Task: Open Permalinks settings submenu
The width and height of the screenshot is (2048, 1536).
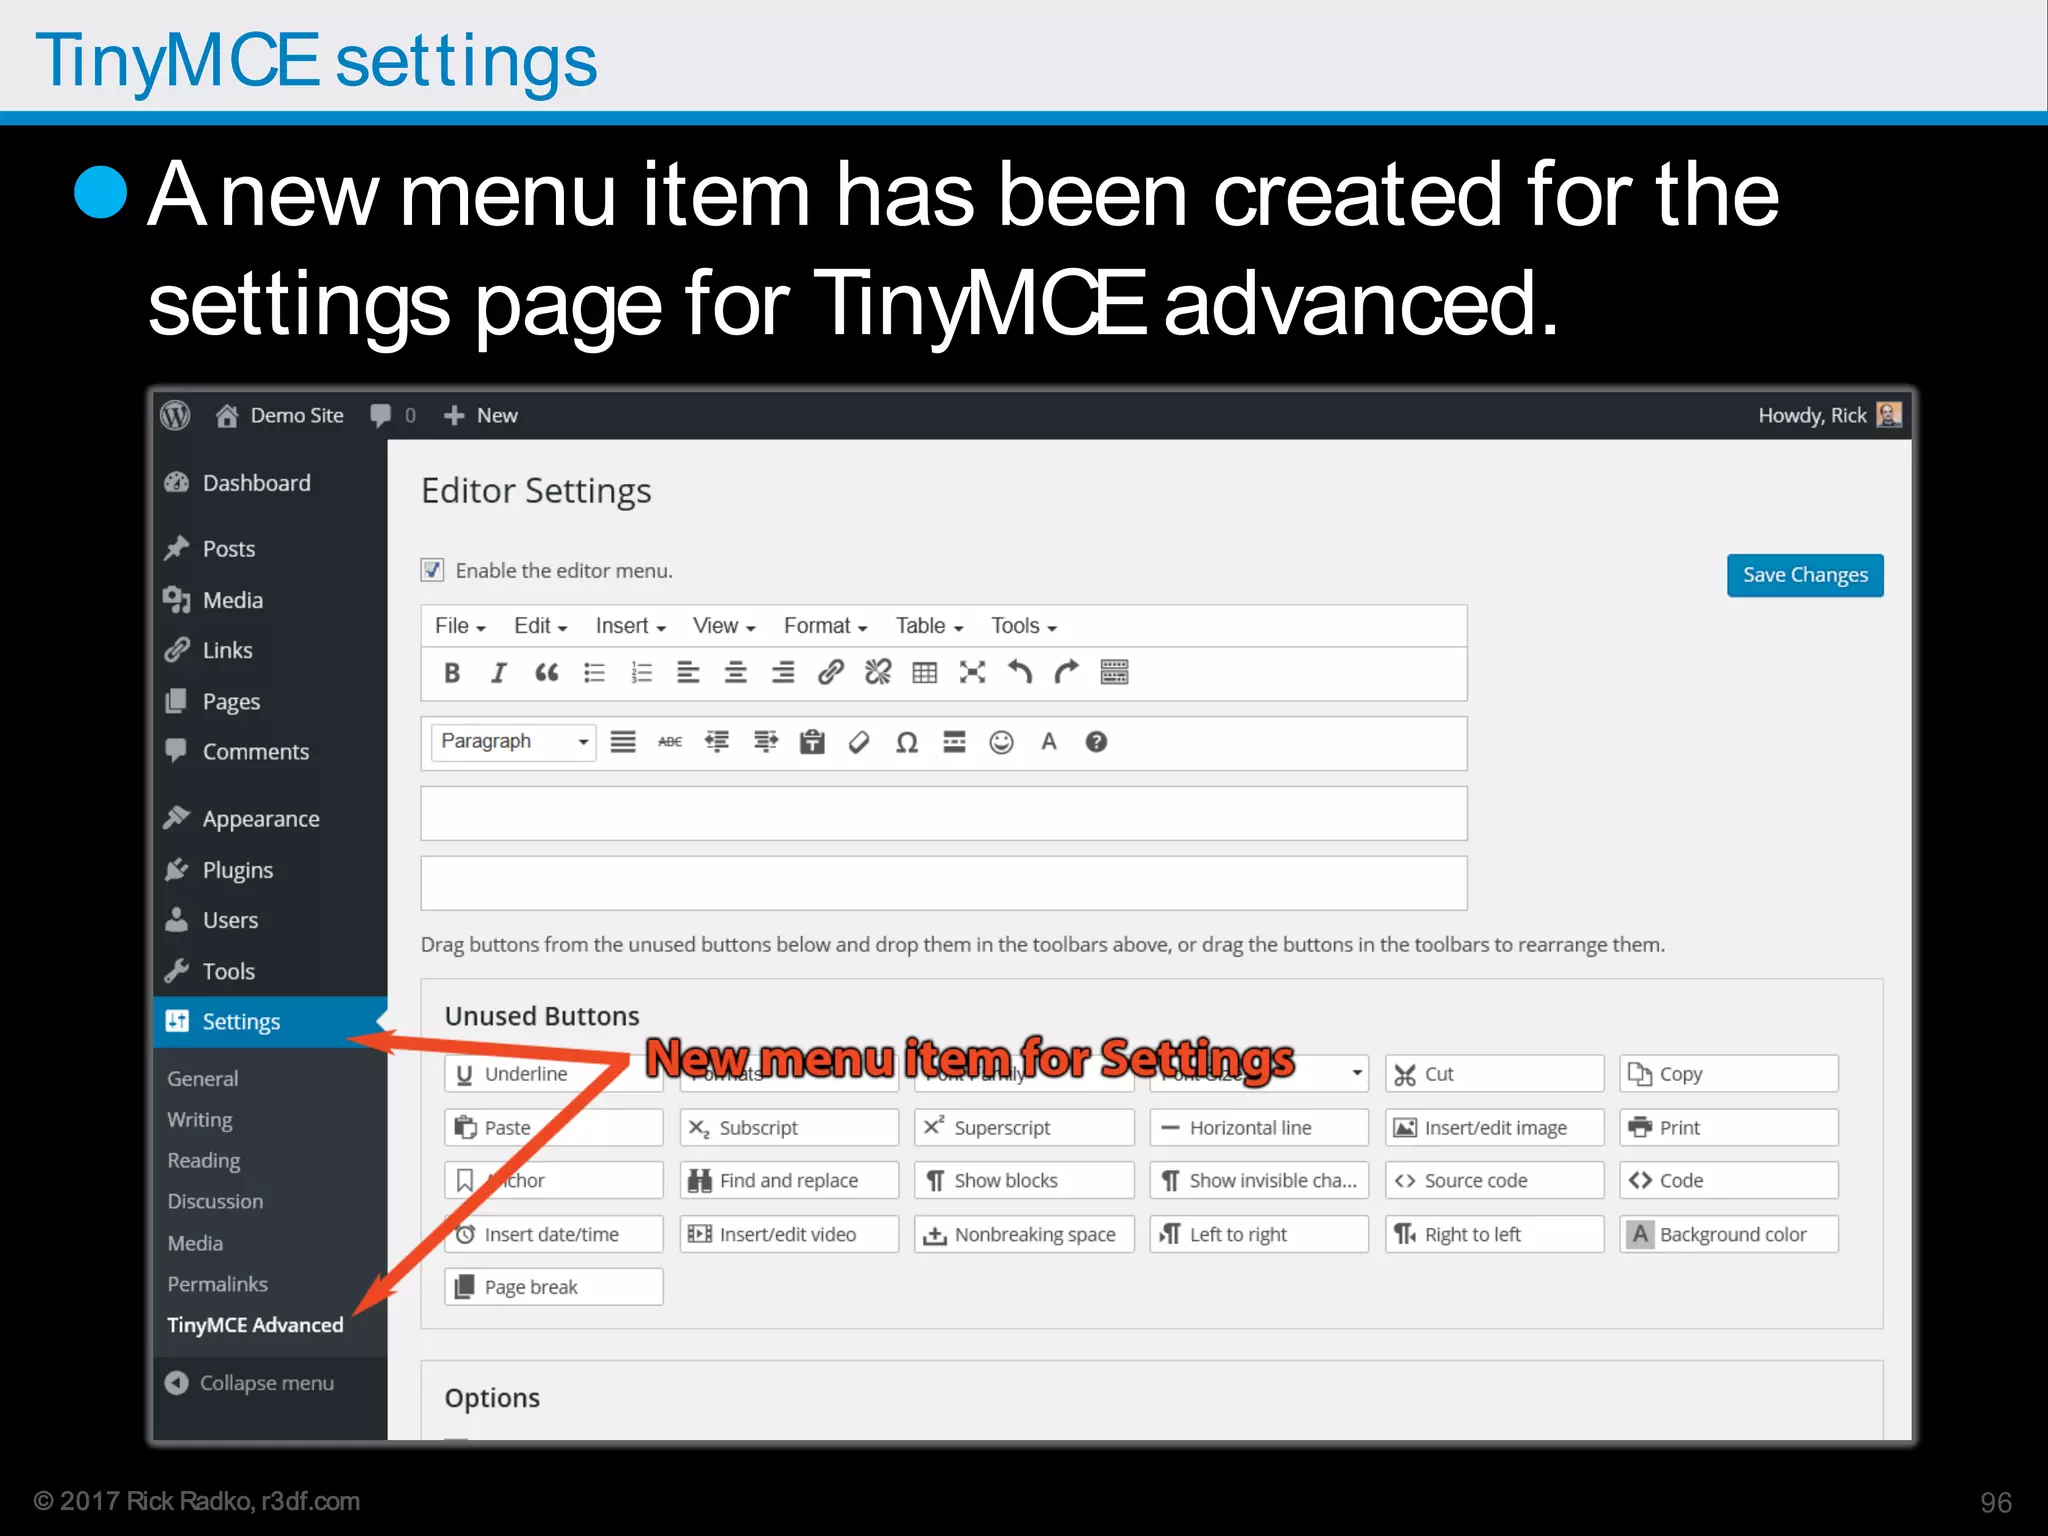Action: 217,1284
